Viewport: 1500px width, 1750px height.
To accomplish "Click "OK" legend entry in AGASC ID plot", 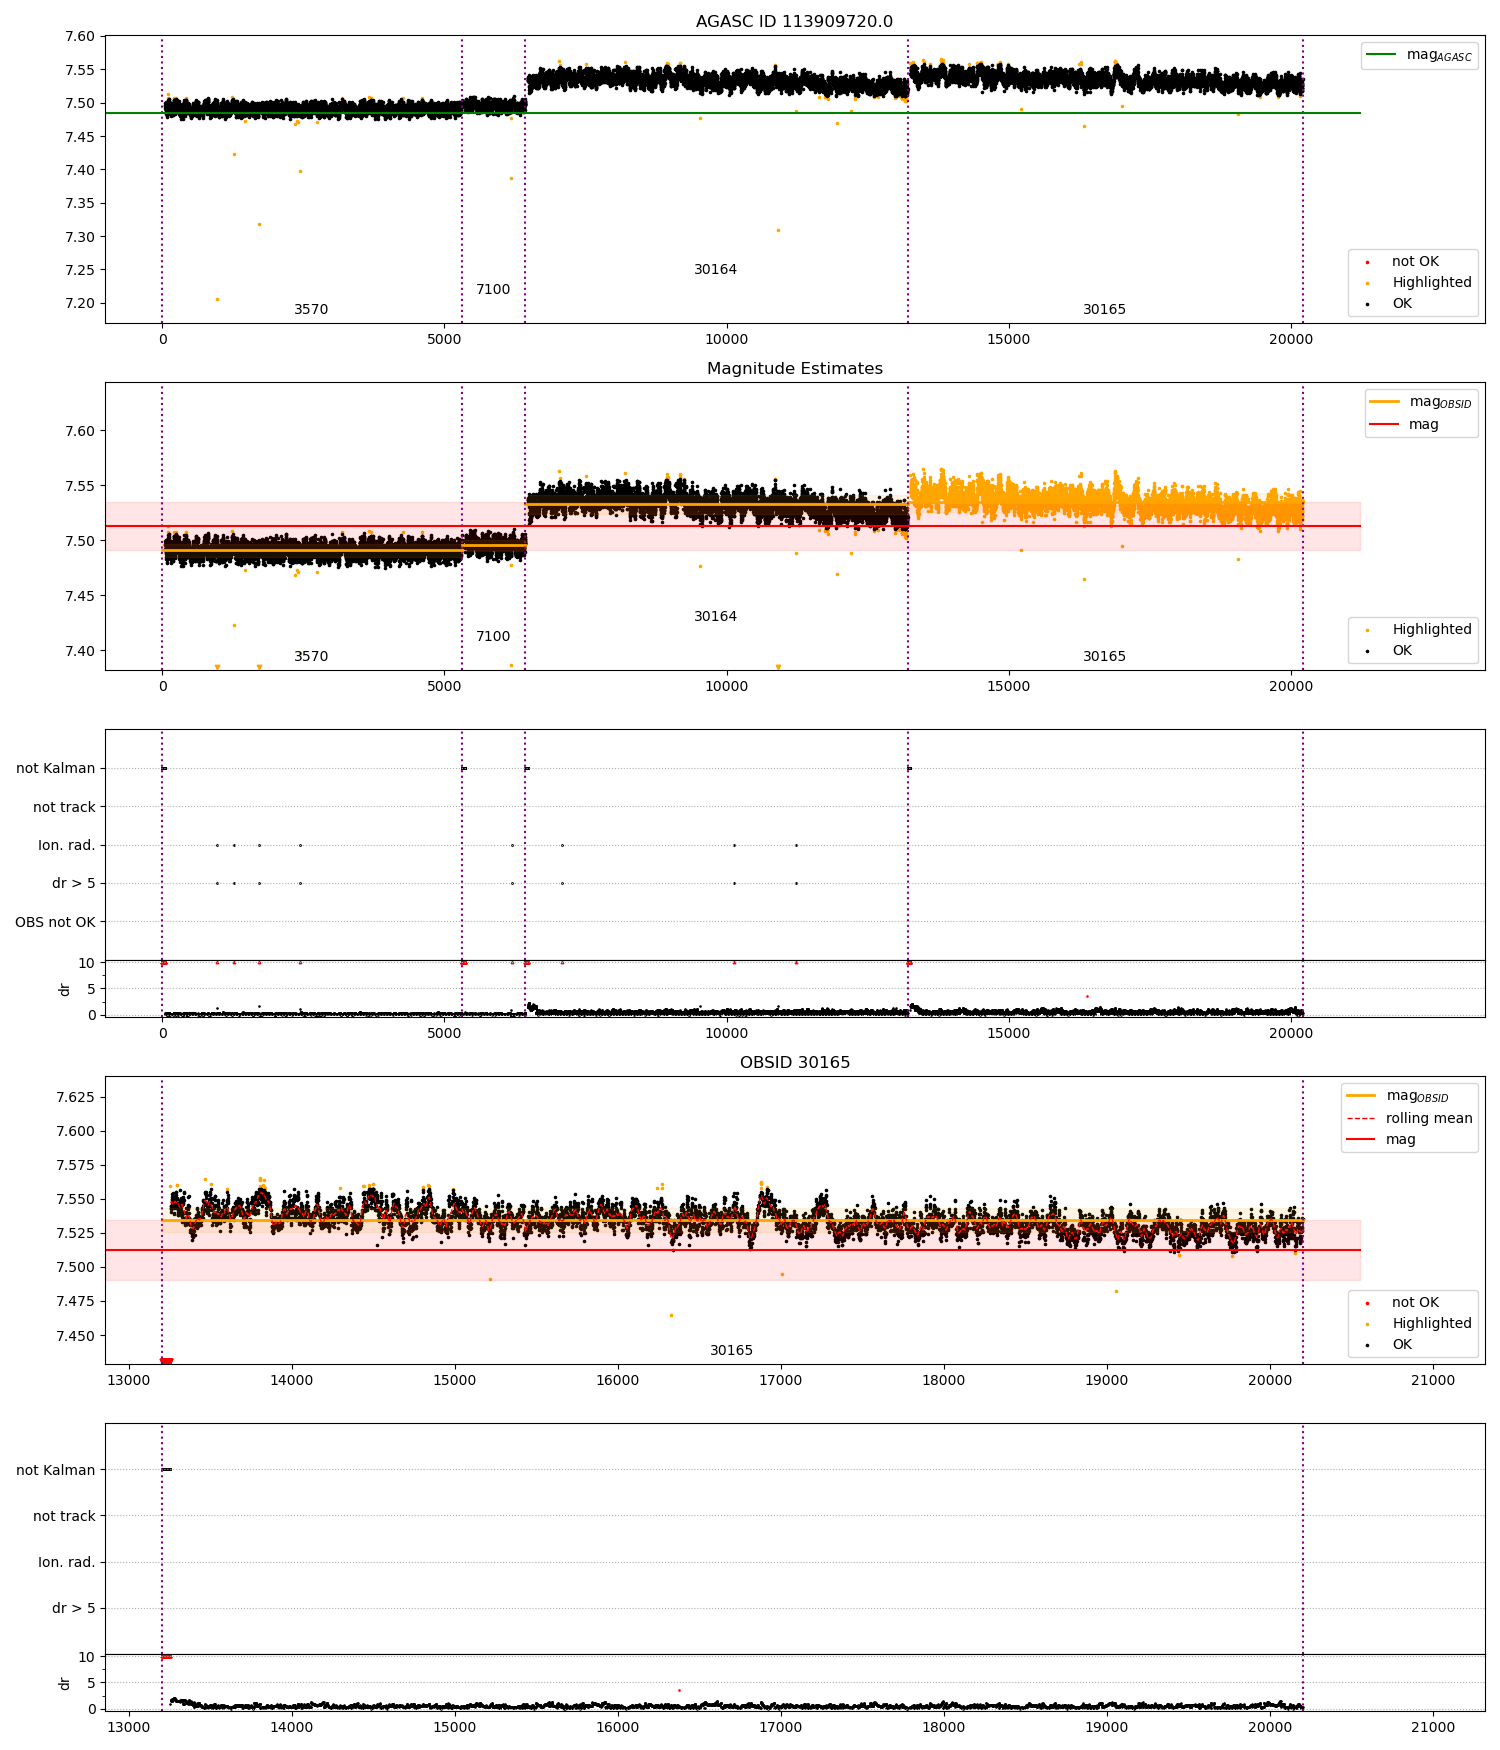I will click(1387, 304).
